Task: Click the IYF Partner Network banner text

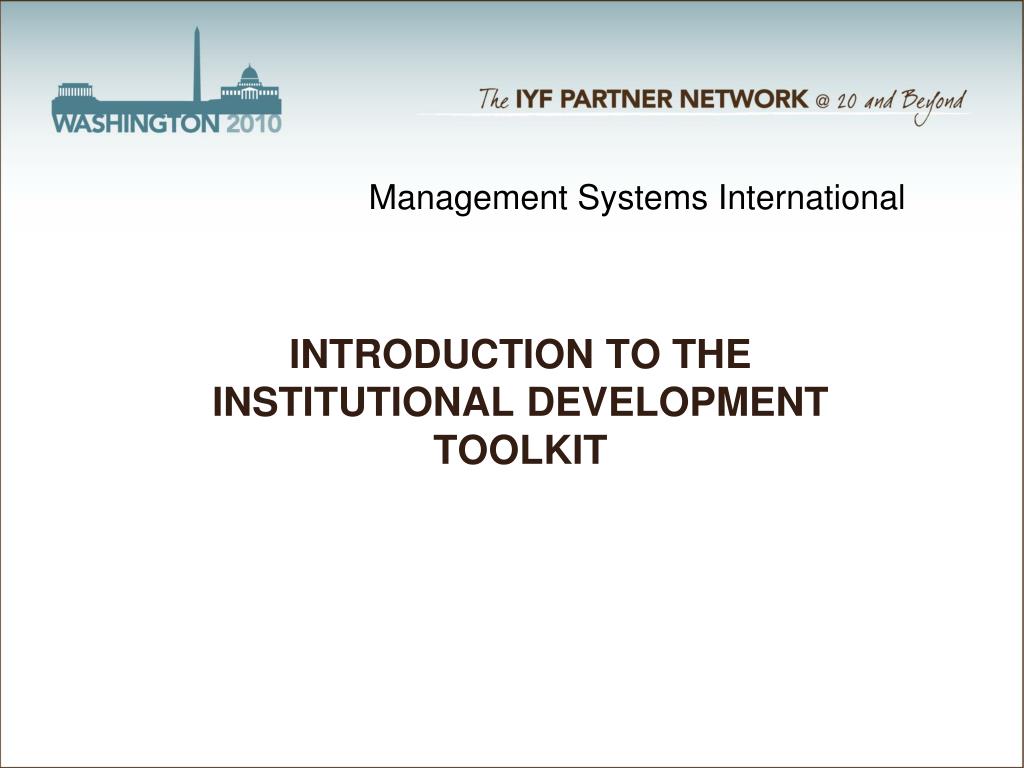Action: (x=722, y=104)
